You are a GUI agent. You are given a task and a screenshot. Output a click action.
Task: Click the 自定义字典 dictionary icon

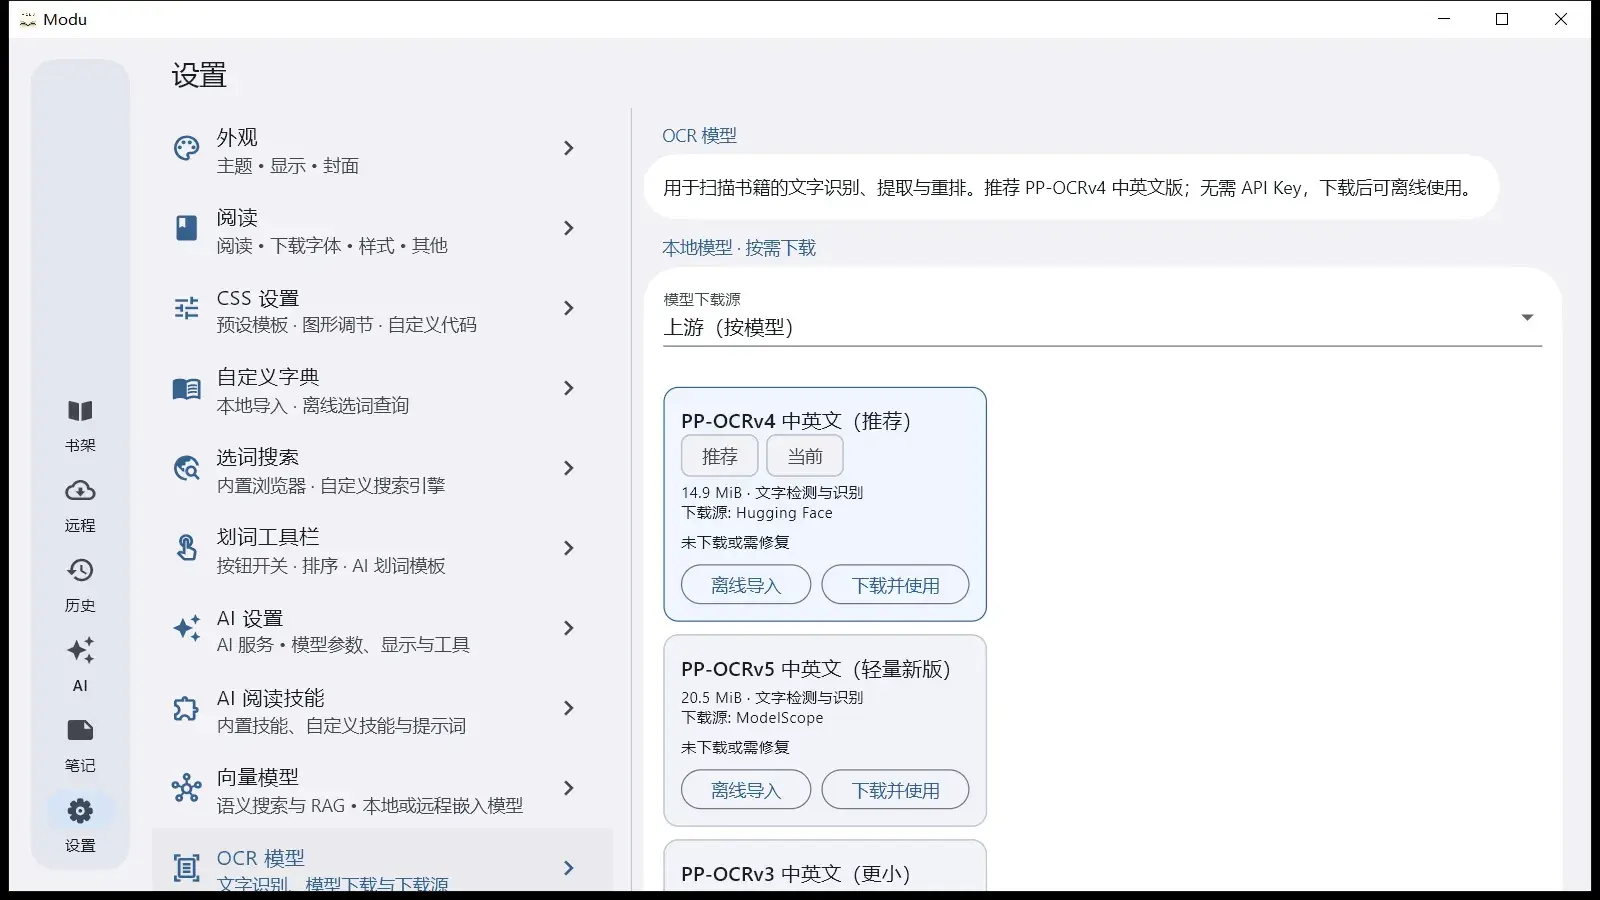pos(186,388)
